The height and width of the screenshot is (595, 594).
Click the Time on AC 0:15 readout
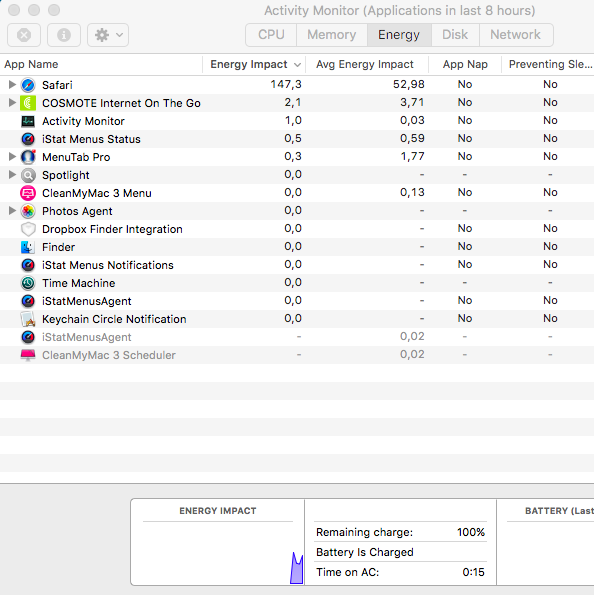(400, 572)
